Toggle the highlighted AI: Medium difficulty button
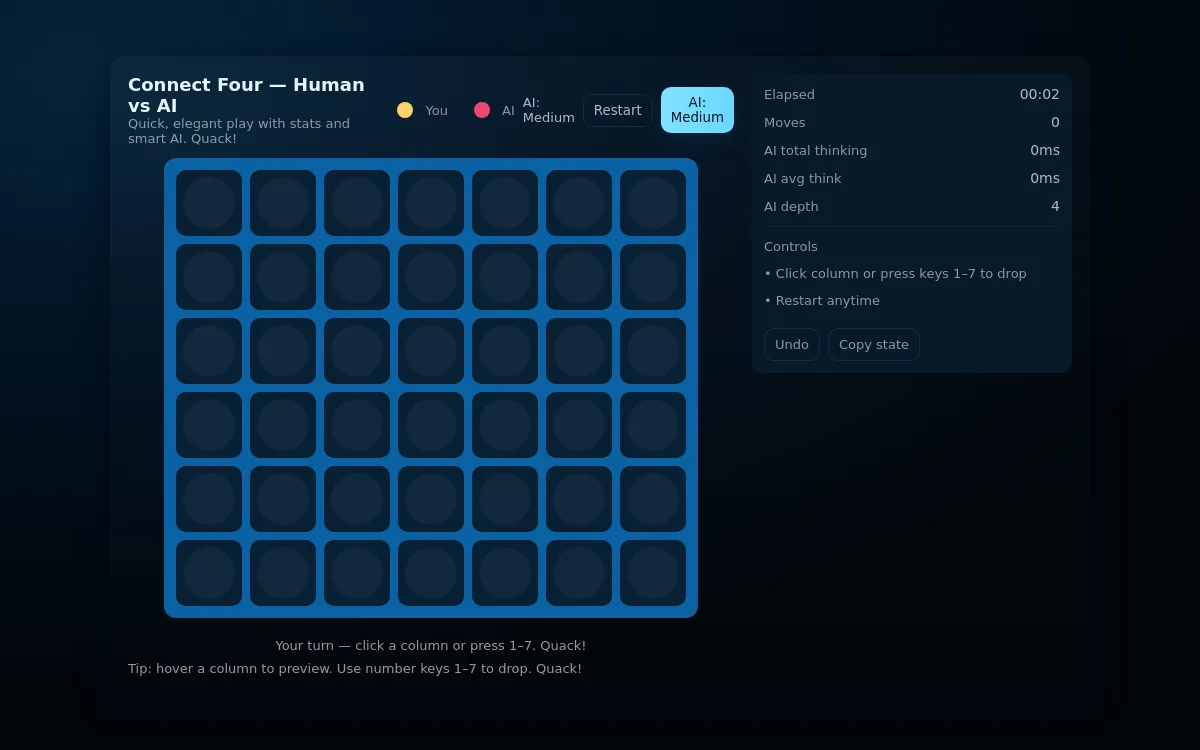This screenshot has width=1200, height=750. pos(697,110)
